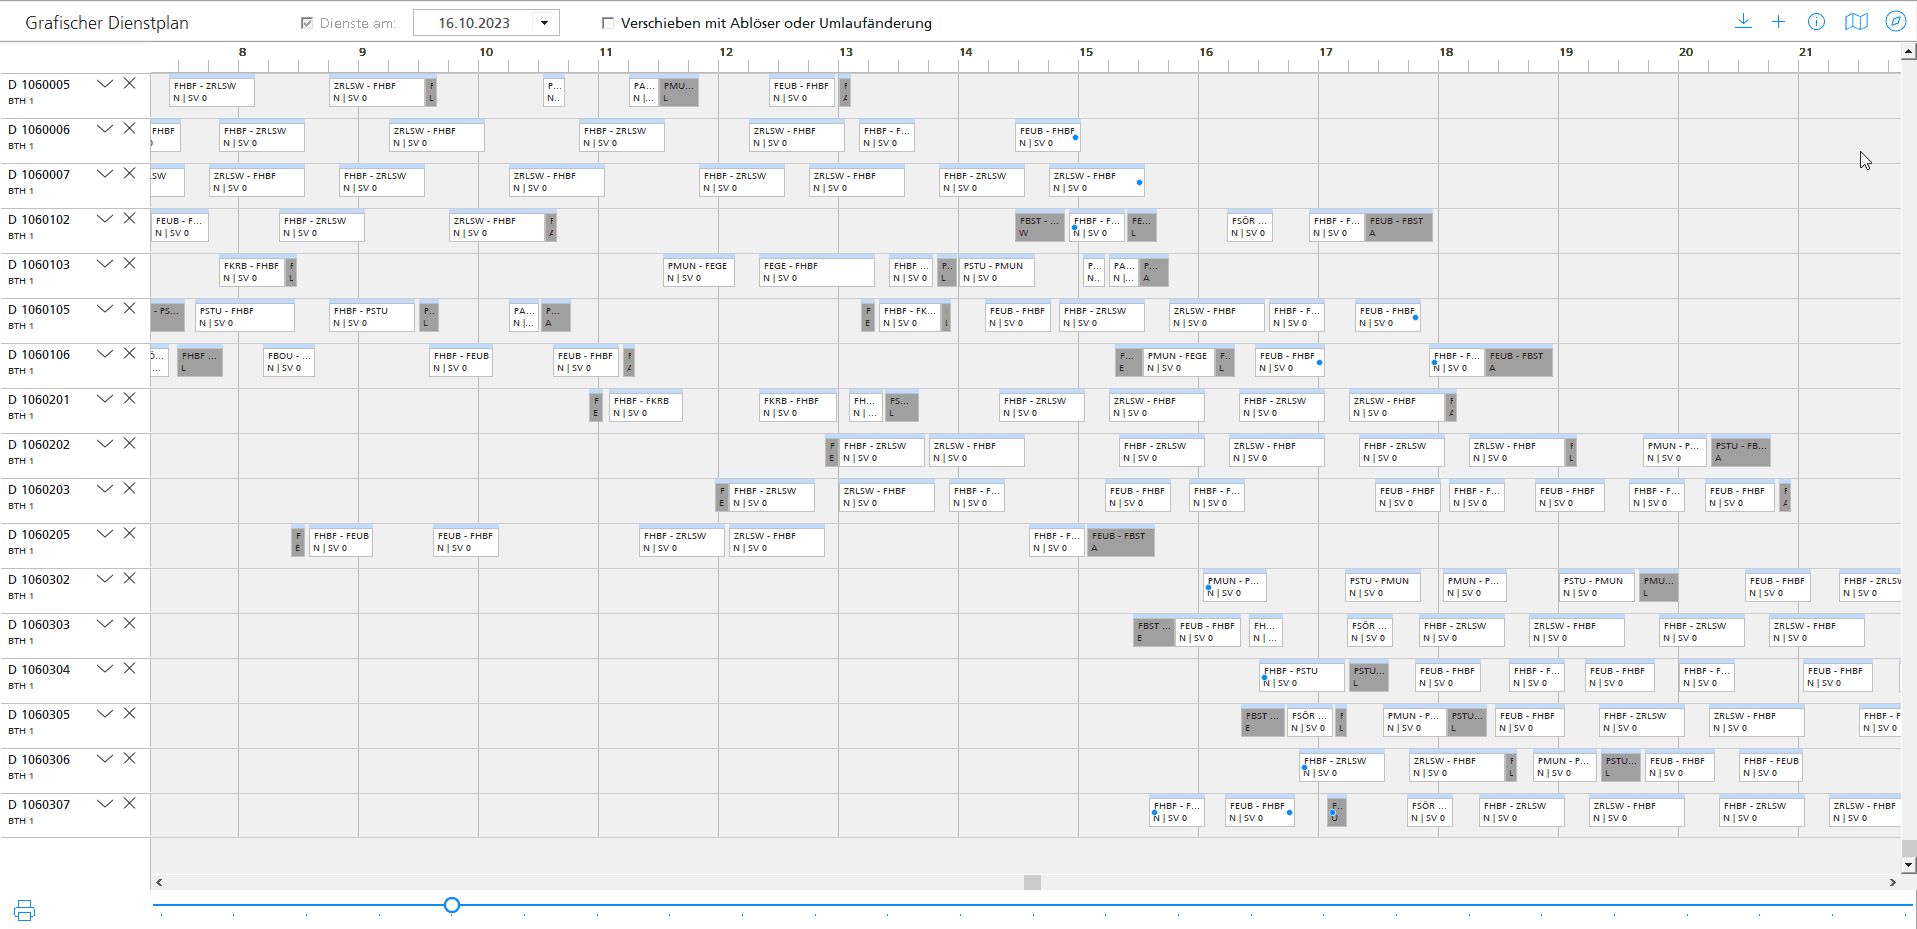Image resolution: width=1917 pixels, height=929 pixels.
Task: Click the printer icon at the bottom left
Action: click(x=25, y=910)
